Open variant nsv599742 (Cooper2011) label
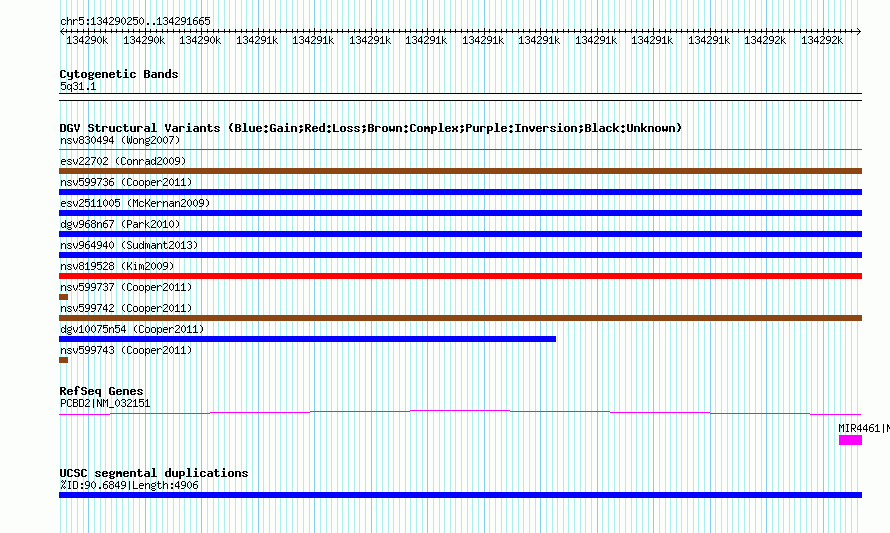Image resolution: width=890 pixels, height=533 pixels. [x=126, y=308]
